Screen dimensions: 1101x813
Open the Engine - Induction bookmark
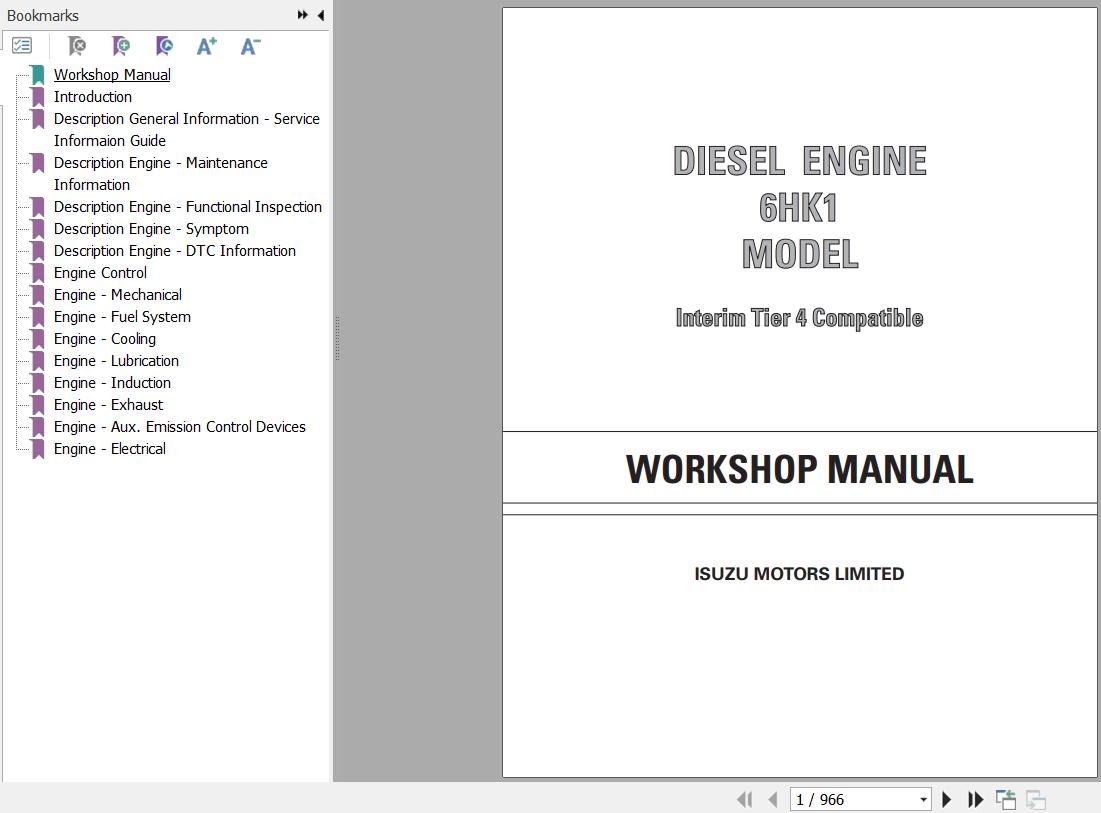pos(112,383)
